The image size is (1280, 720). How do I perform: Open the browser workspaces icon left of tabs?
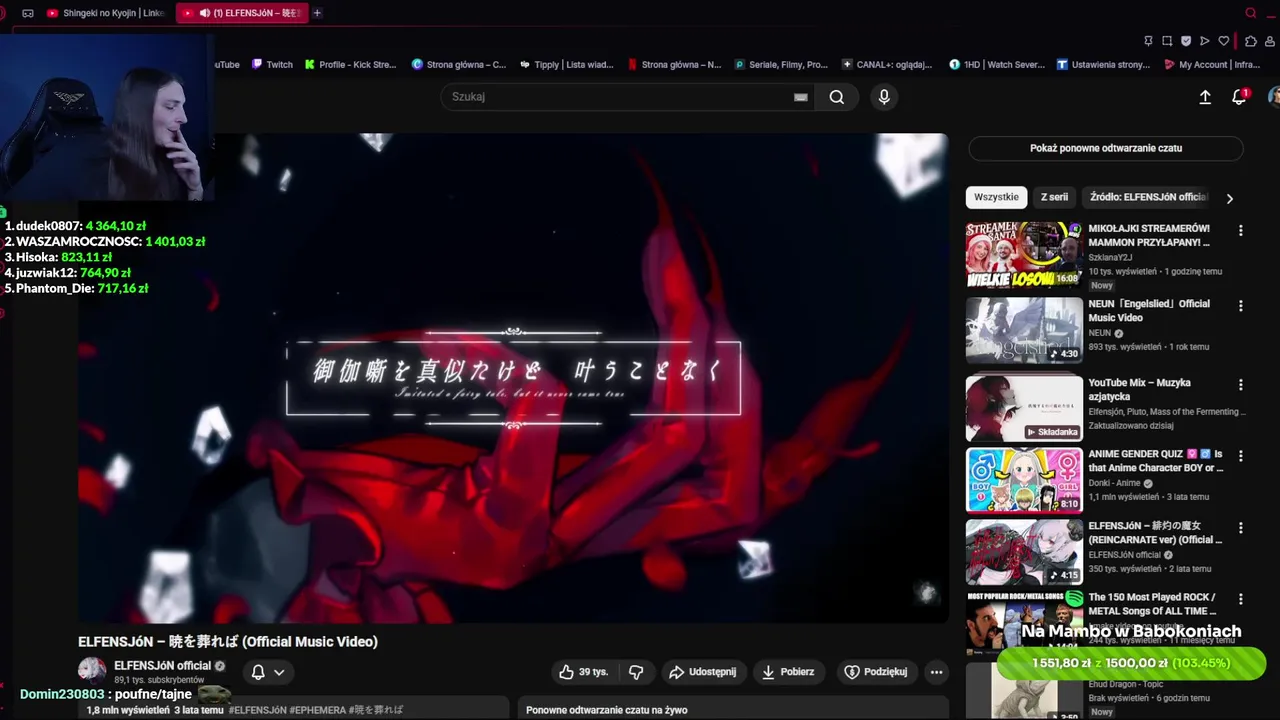pyautogui.click(x=27, y=13)
